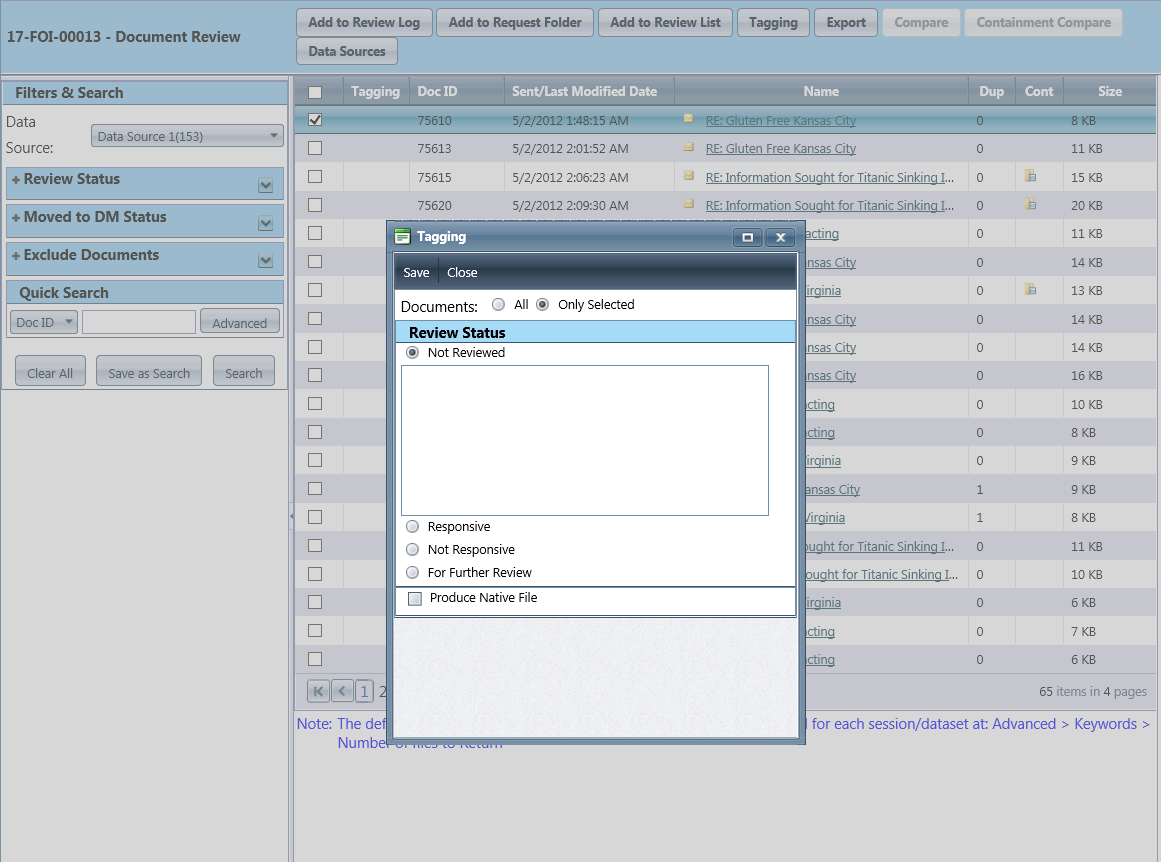
Task: Click the containment icon for document 75620
Action: click(1030, 205)
